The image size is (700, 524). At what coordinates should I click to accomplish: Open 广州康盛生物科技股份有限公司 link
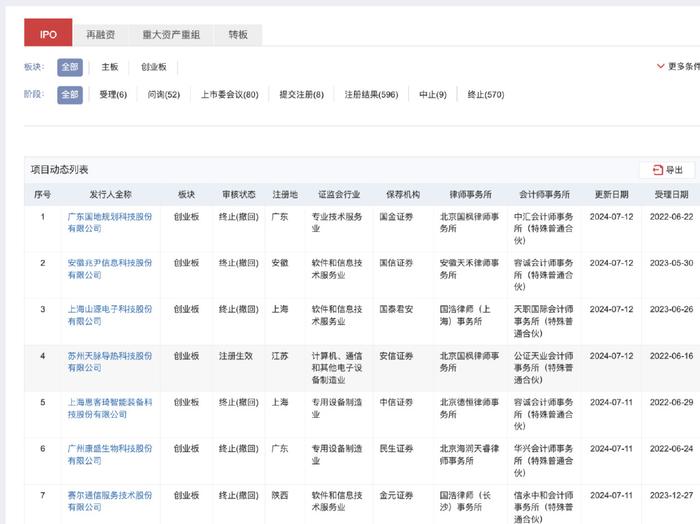[110, 454]
